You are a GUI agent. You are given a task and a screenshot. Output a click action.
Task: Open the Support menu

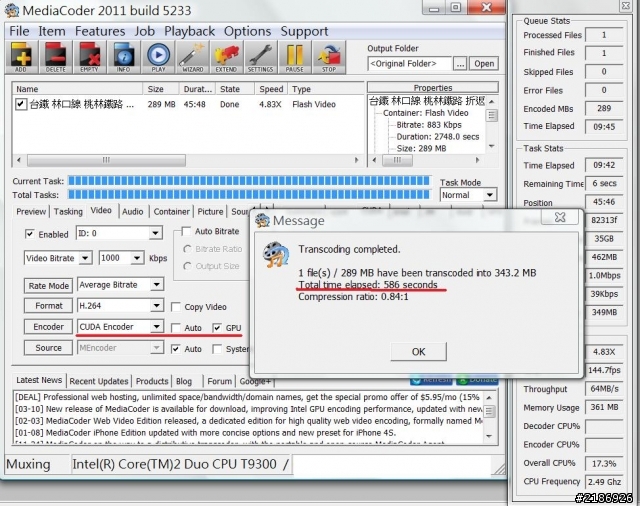[x=304, y=31]
